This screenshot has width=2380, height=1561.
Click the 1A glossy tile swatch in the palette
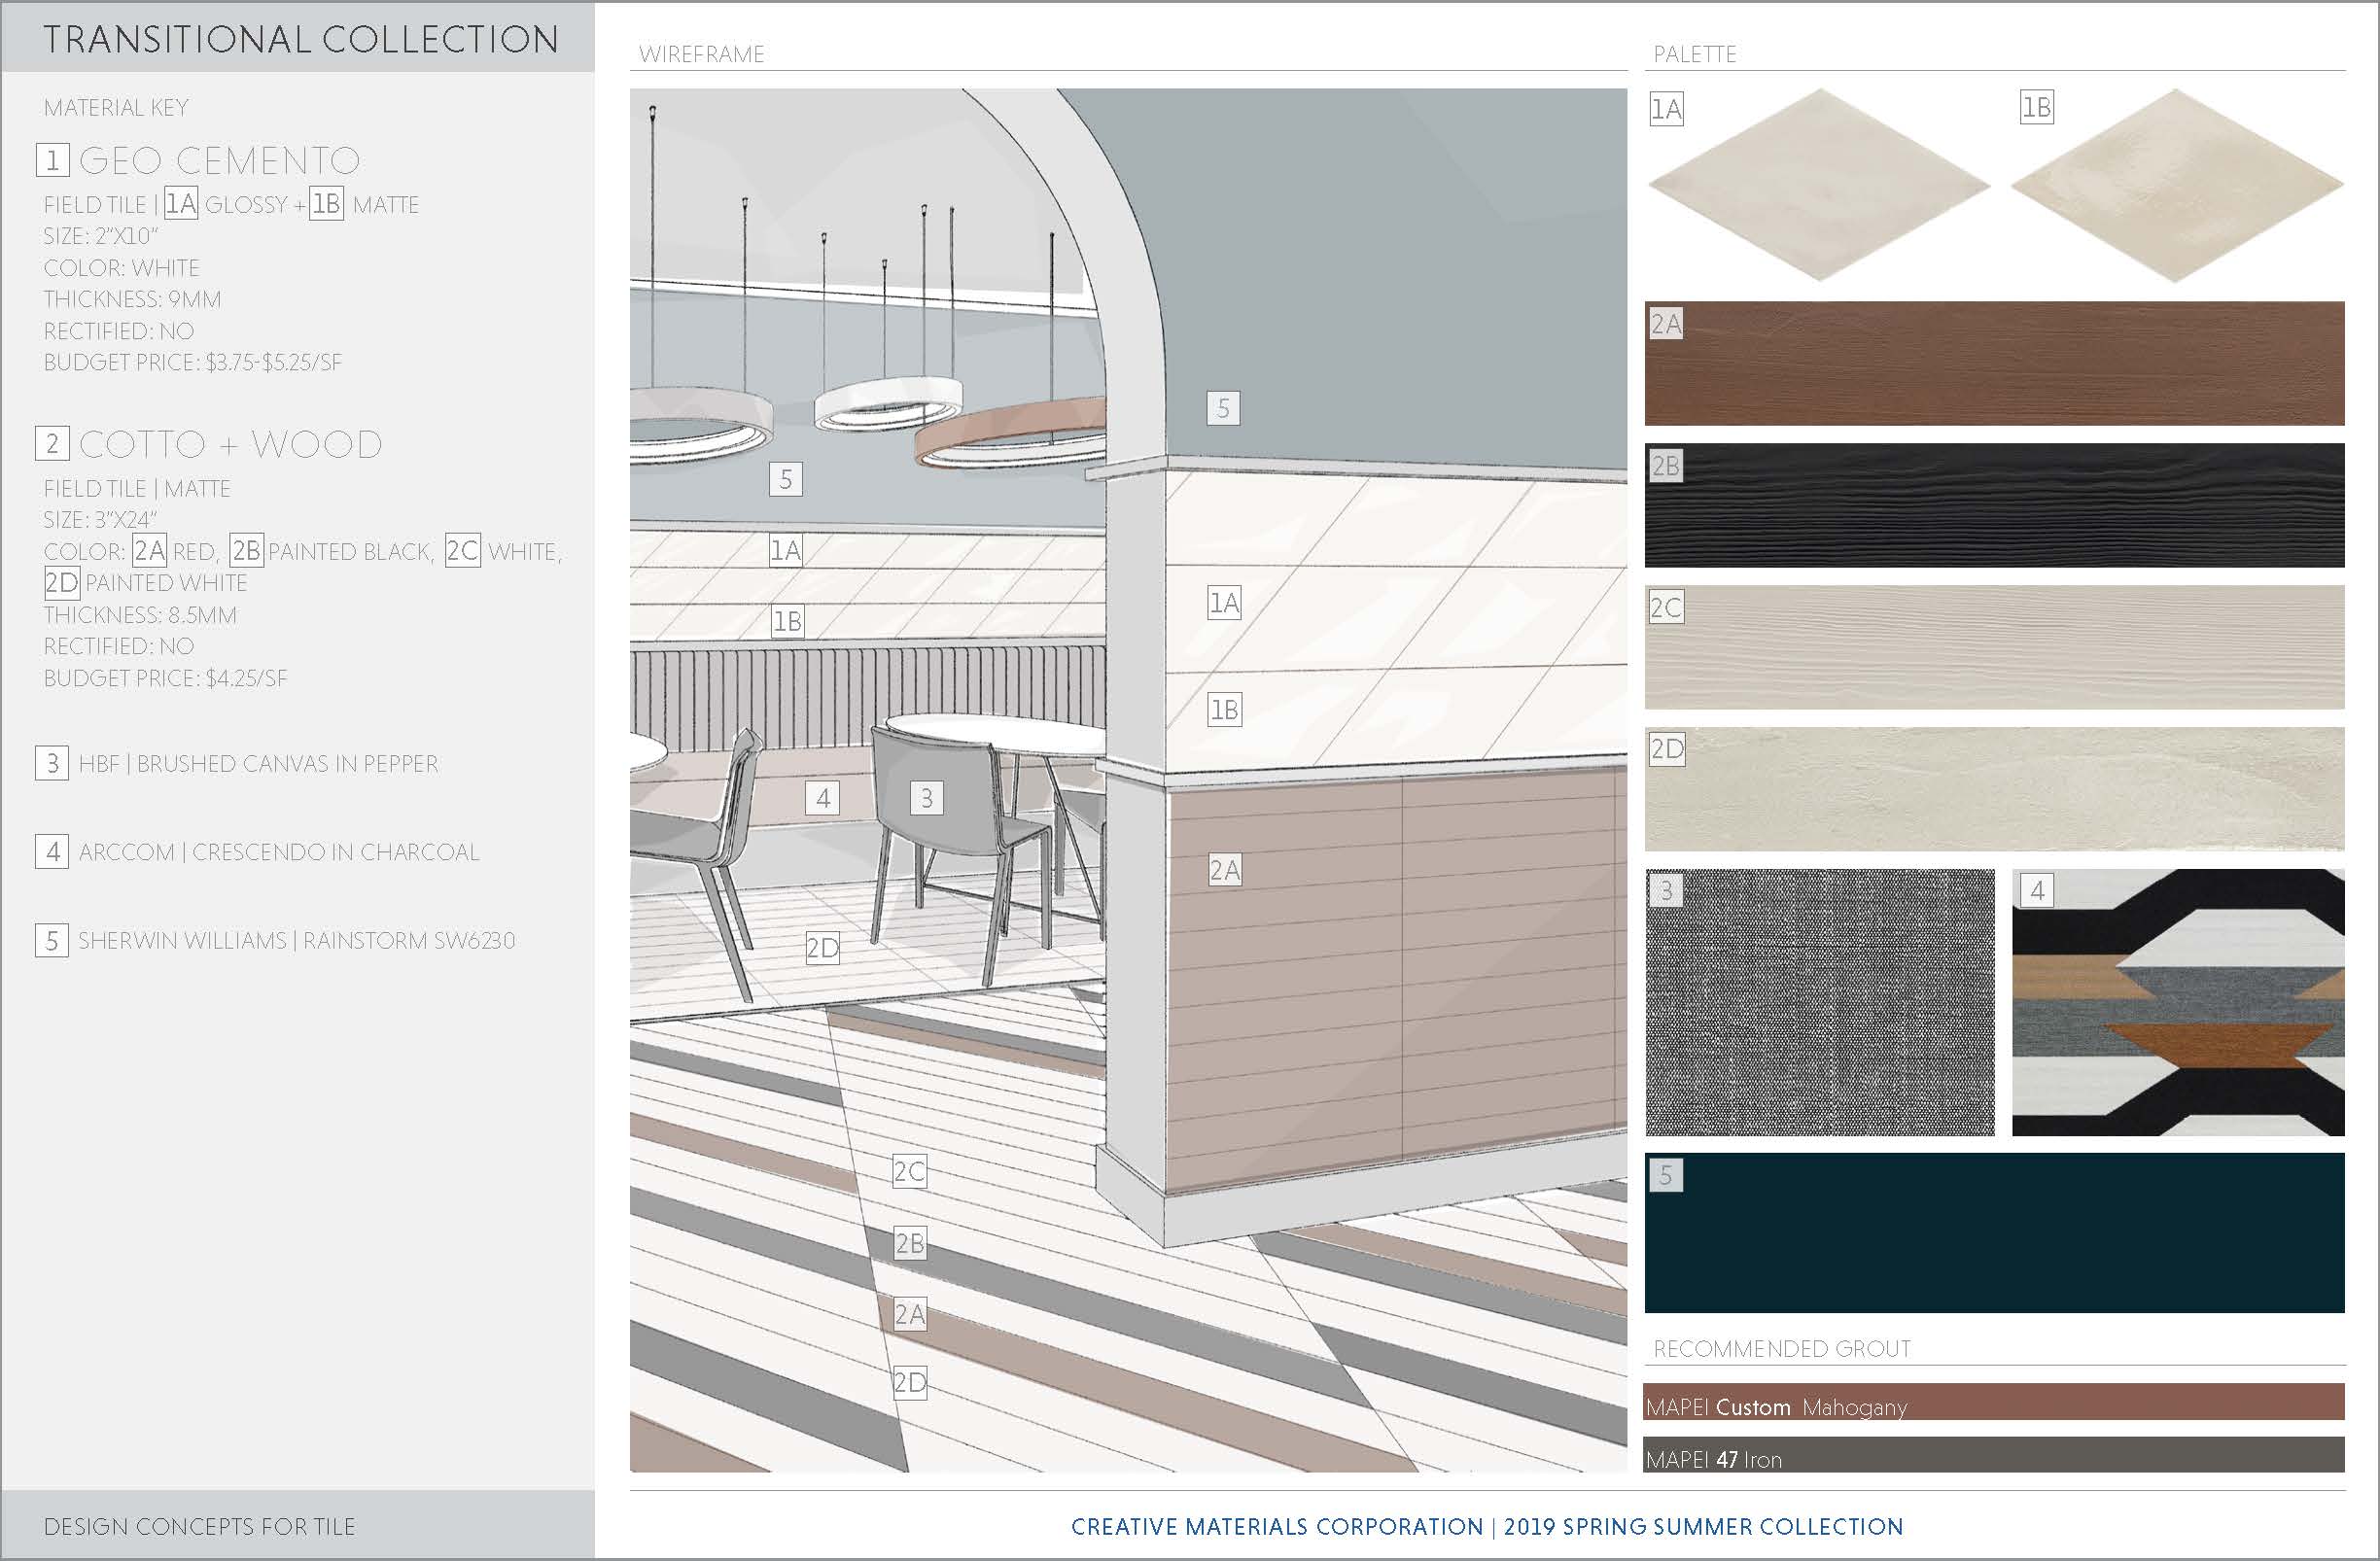tap(1818, 185)
